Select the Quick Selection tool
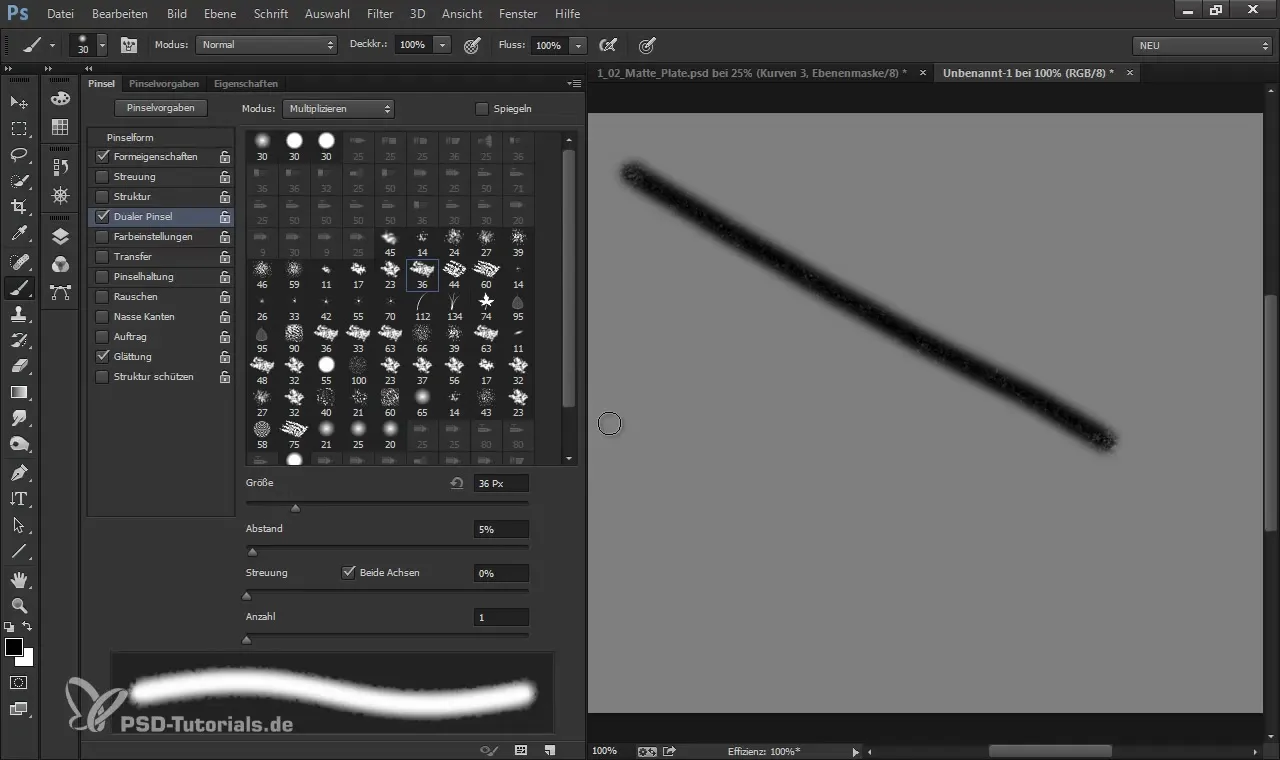 [x=19, y=181]
